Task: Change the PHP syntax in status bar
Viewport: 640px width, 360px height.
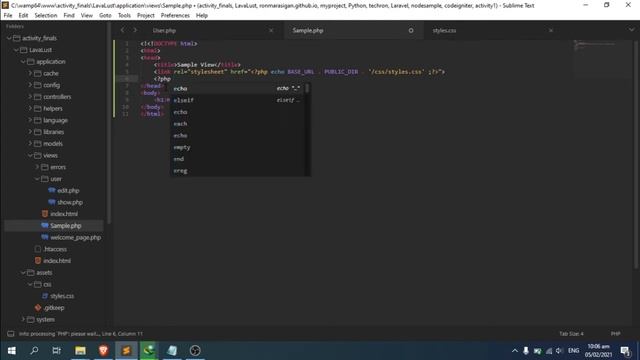Action: [x=616, y=334]
